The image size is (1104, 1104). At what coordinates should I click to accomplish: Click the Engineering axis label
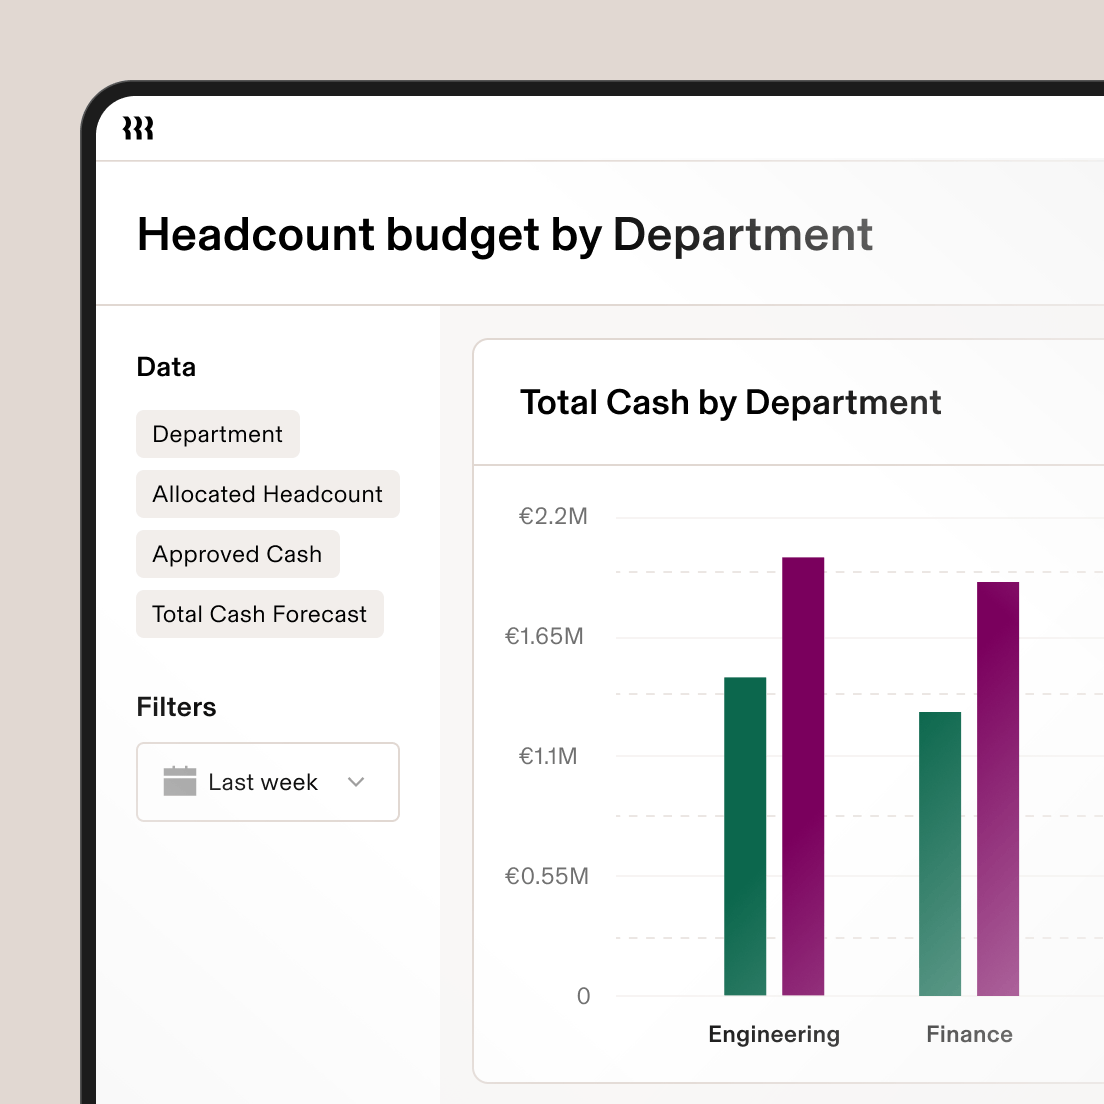[773, 1034]
